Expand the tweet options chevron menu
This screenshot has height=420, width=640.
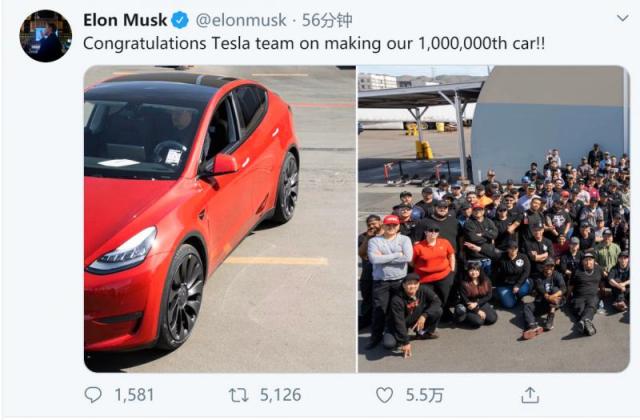622,18
